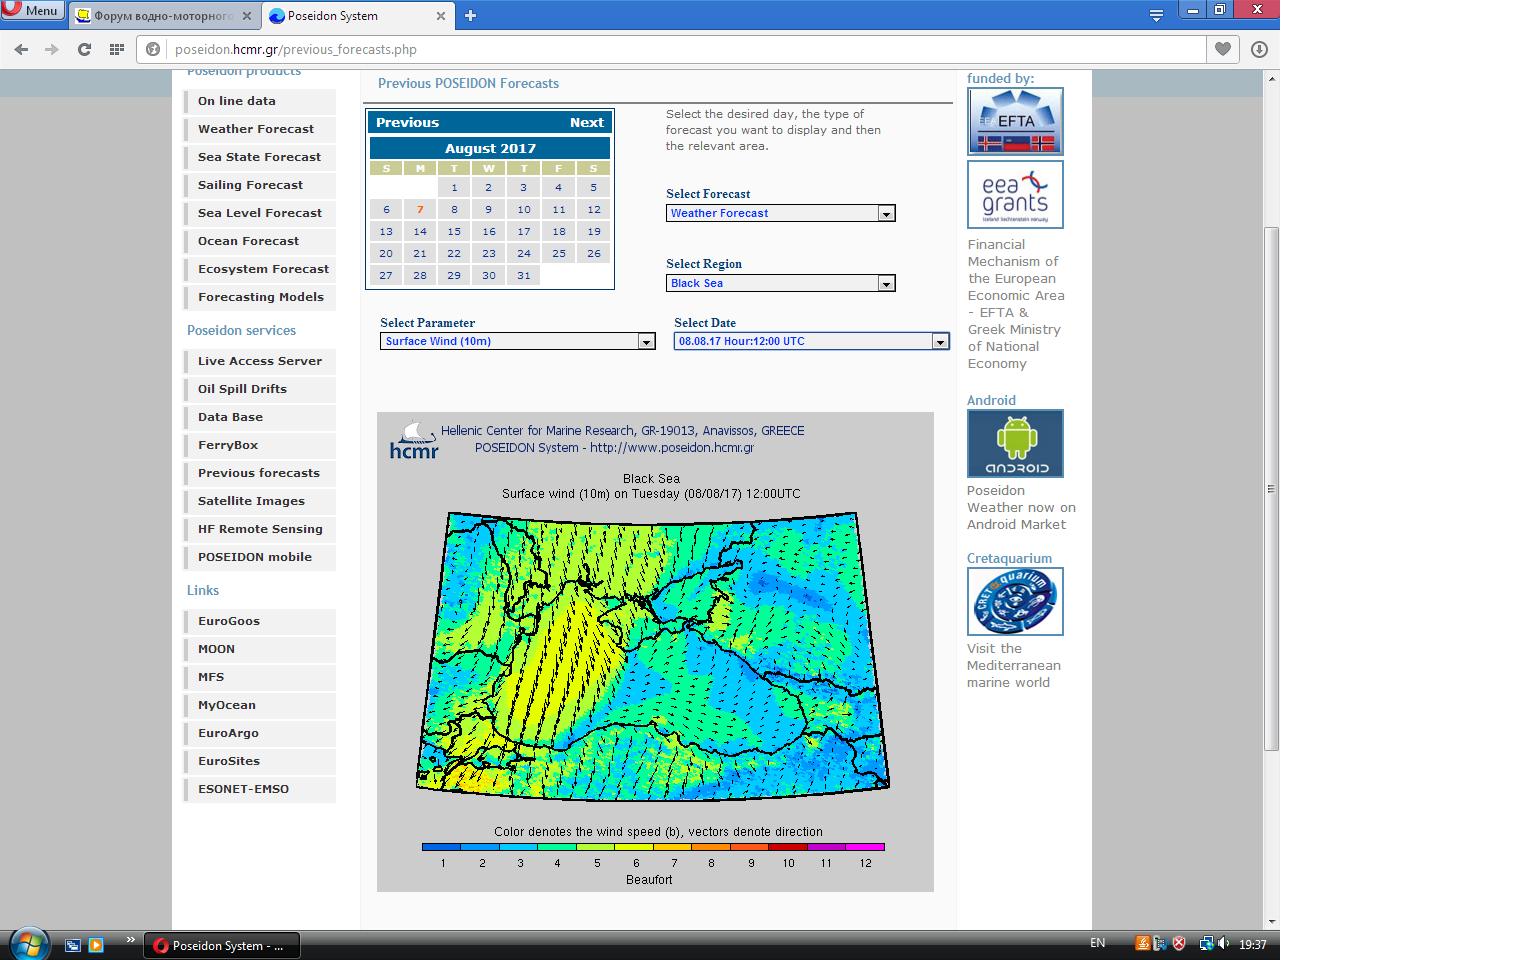Click the Beaufort 10 red color swatch

coord(788,847)
